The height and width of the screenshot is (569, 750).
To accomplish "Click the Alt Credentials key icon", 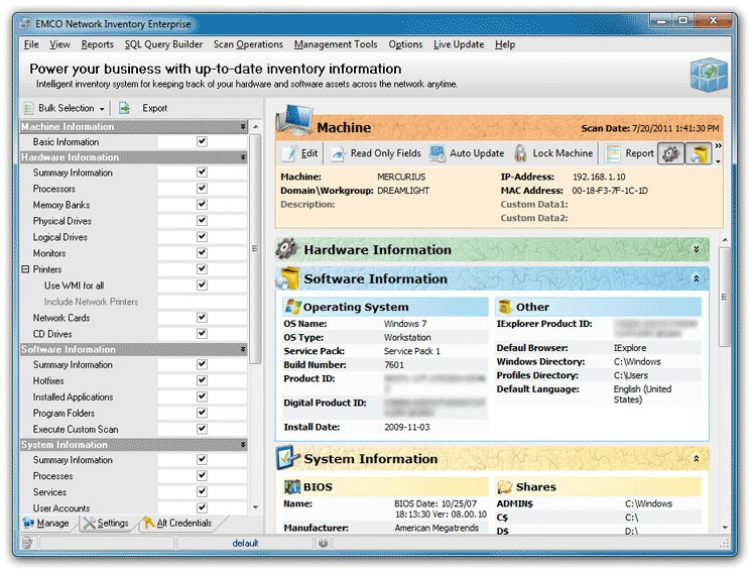I will [x=149, y=523].
